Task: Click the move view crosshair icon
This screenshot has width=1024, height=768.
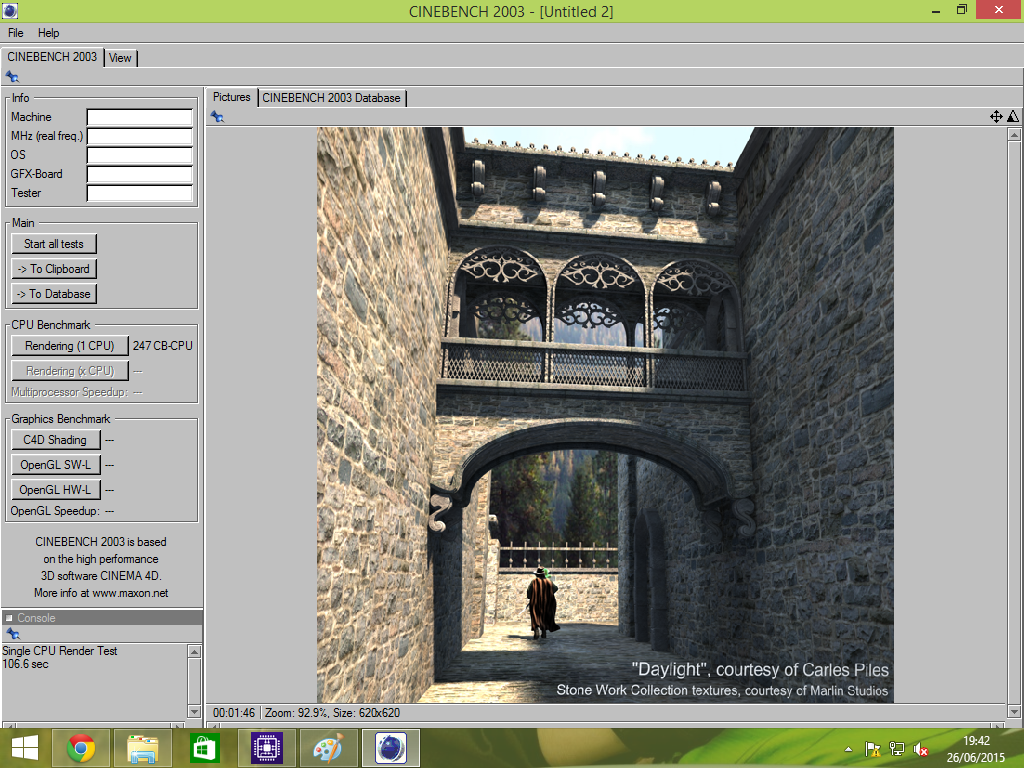Action: pos(996,117)
